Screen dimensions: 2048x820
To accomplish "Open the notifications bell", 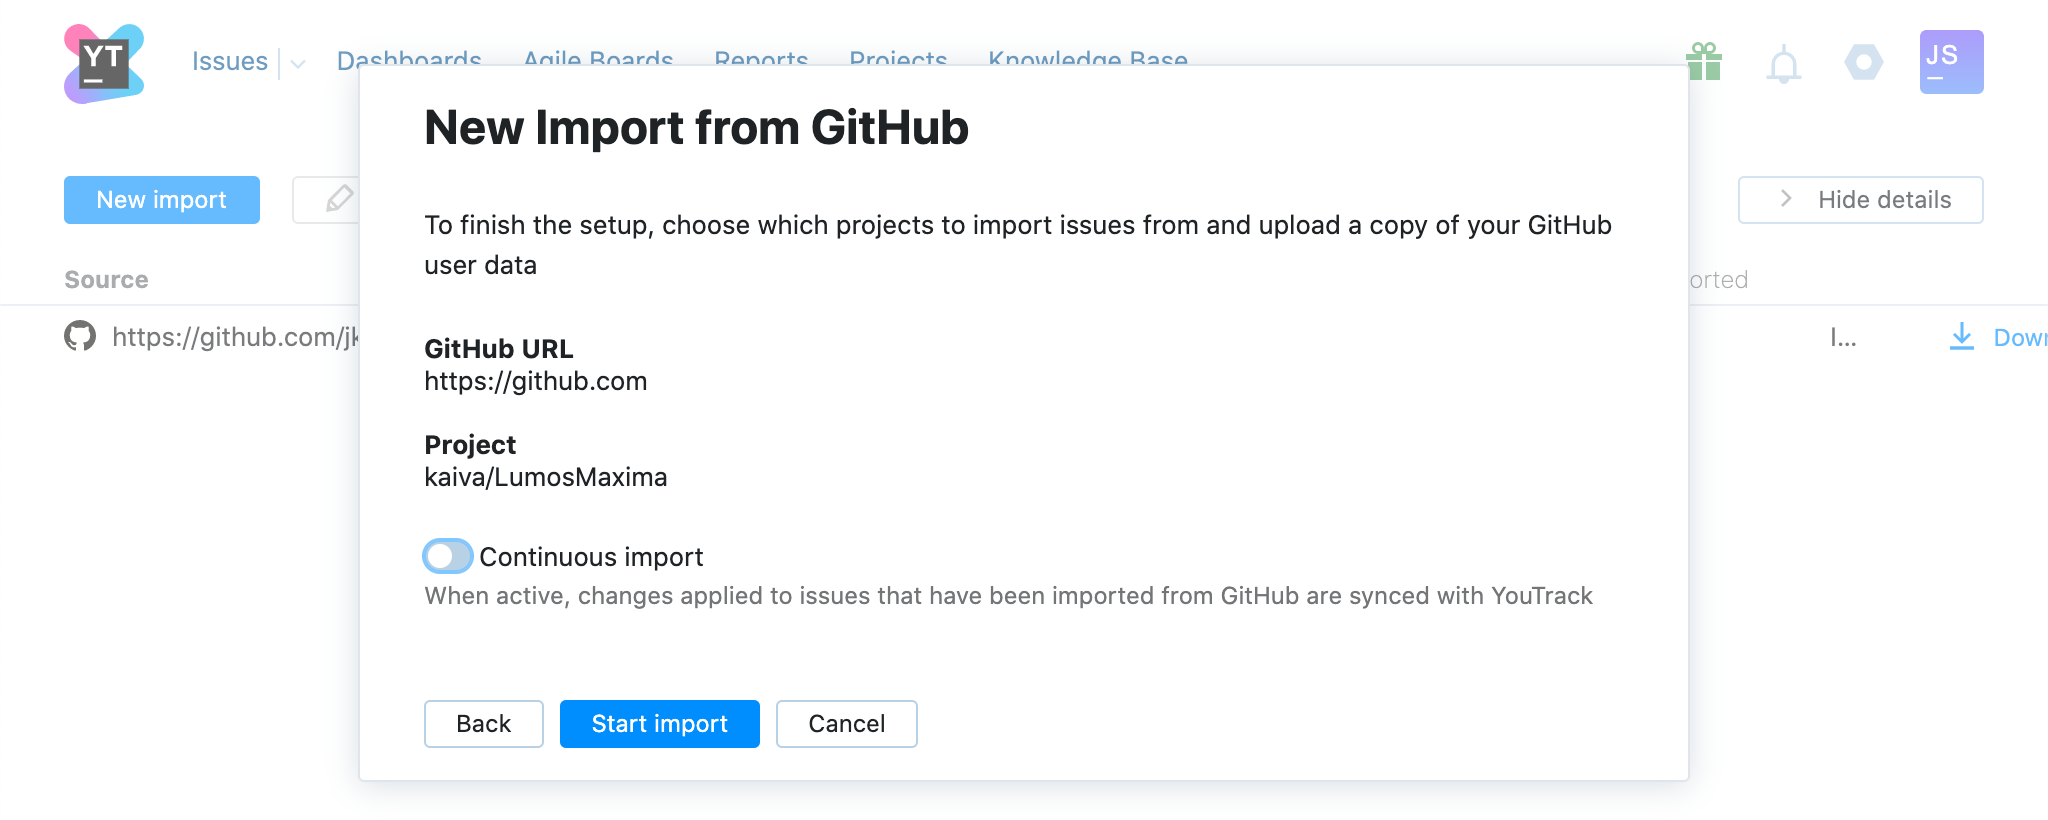I will point(1783,65).
